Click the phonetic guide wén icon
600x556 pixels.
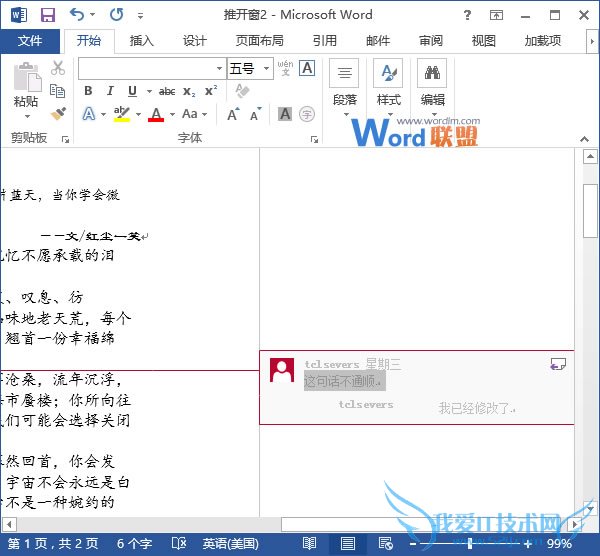coord(285,68)
